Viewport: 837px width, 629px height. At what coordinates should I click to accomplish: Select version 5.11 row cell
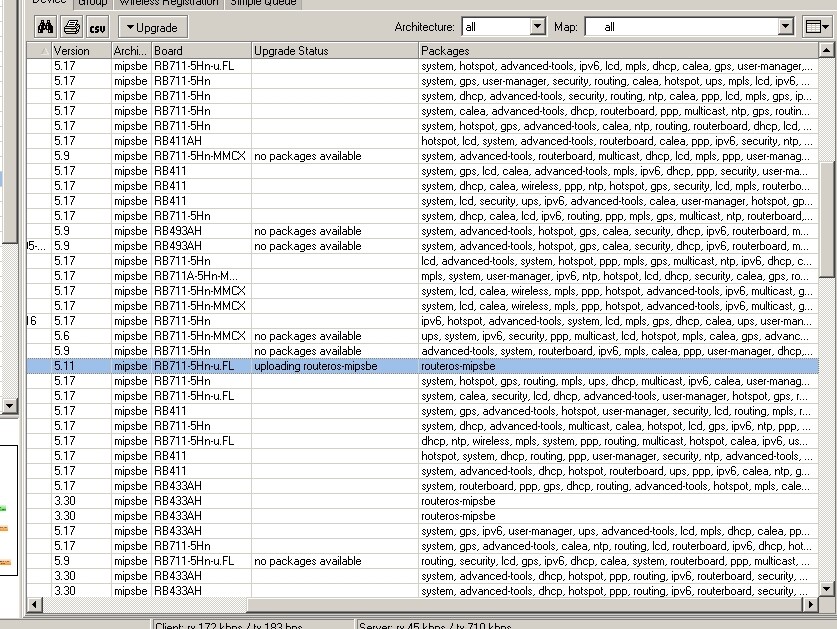(x=81, y=366)
